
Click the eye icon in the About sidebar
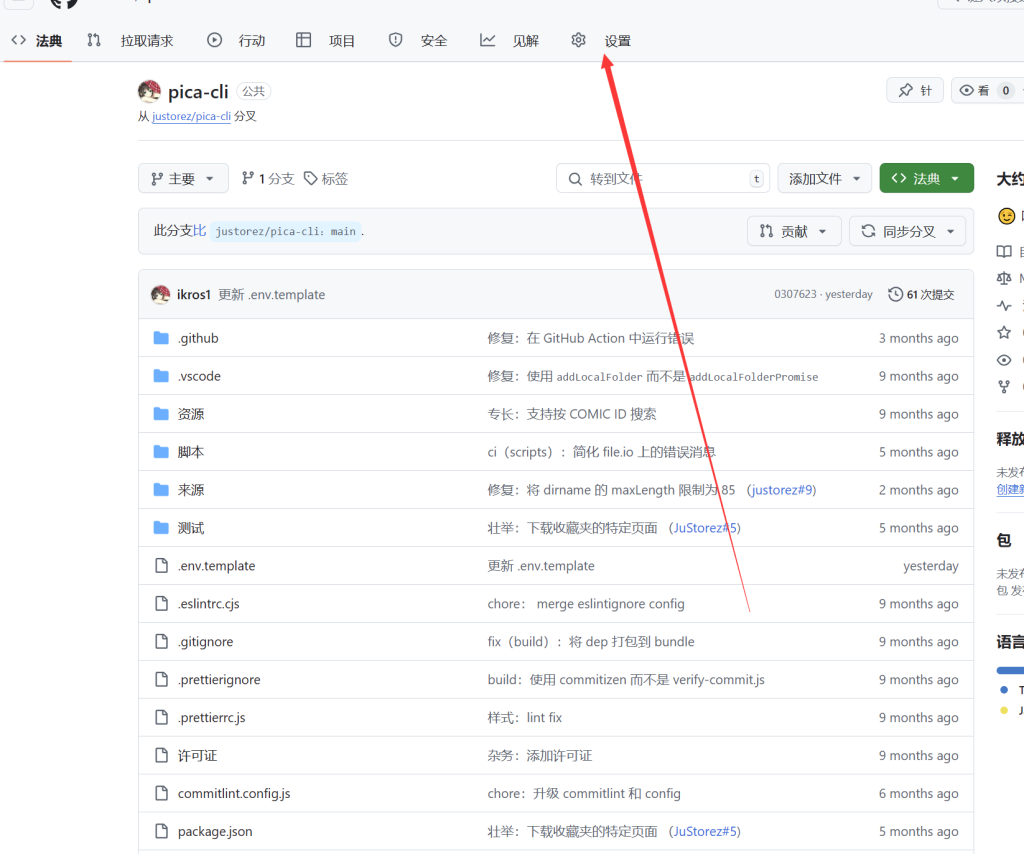tap(1004, 360)
